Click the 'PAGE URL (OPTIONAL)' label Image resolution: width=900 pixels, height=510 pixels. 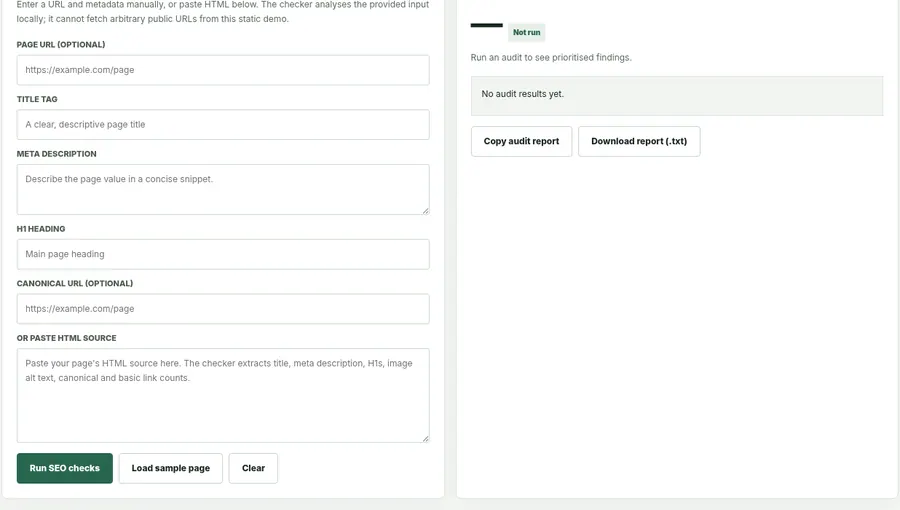click(61, 44)
